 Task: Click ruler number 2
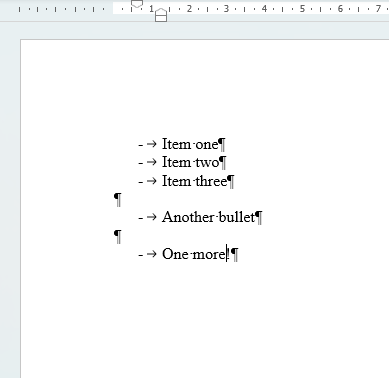coord(189,9)
